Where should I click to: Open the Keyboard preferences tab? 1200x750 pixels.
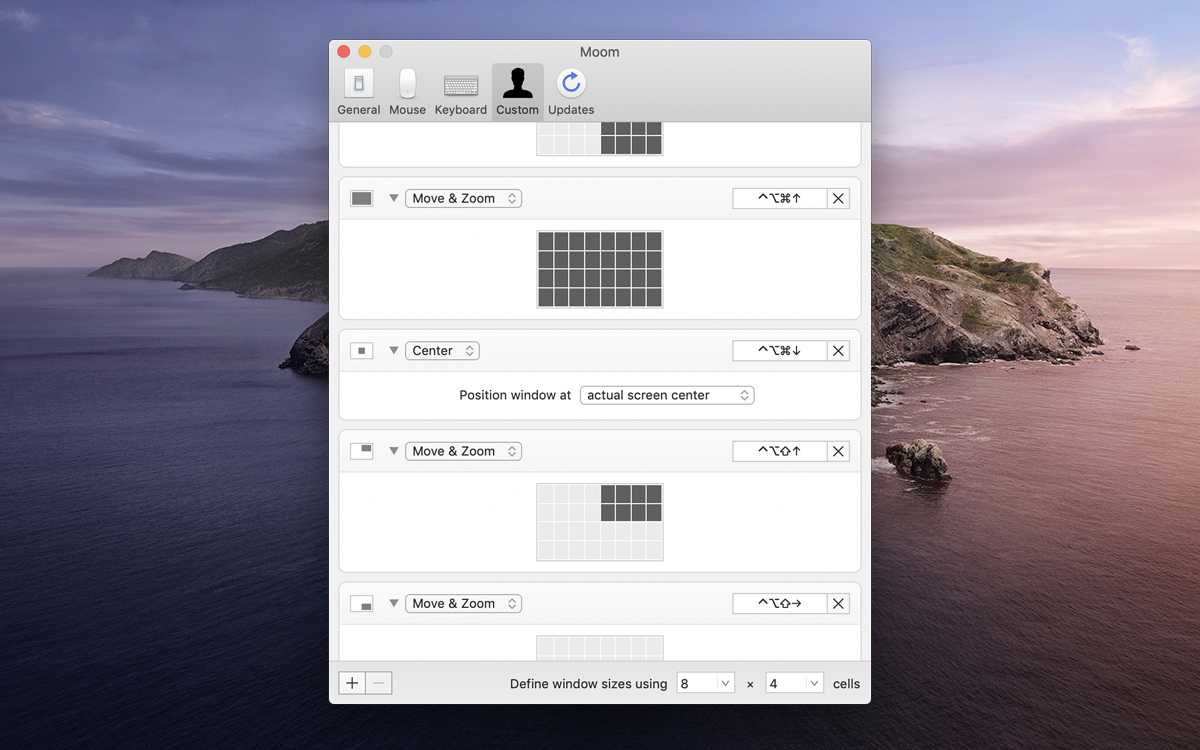[x=461, y=93]
